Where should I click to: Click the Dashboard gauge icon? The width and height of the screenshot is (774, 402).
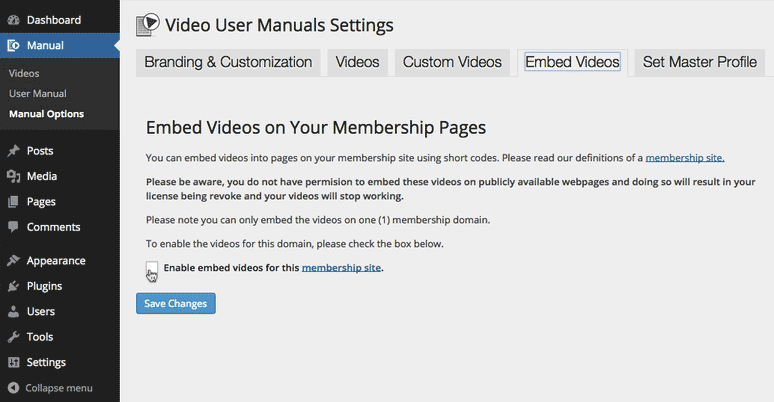13,20
